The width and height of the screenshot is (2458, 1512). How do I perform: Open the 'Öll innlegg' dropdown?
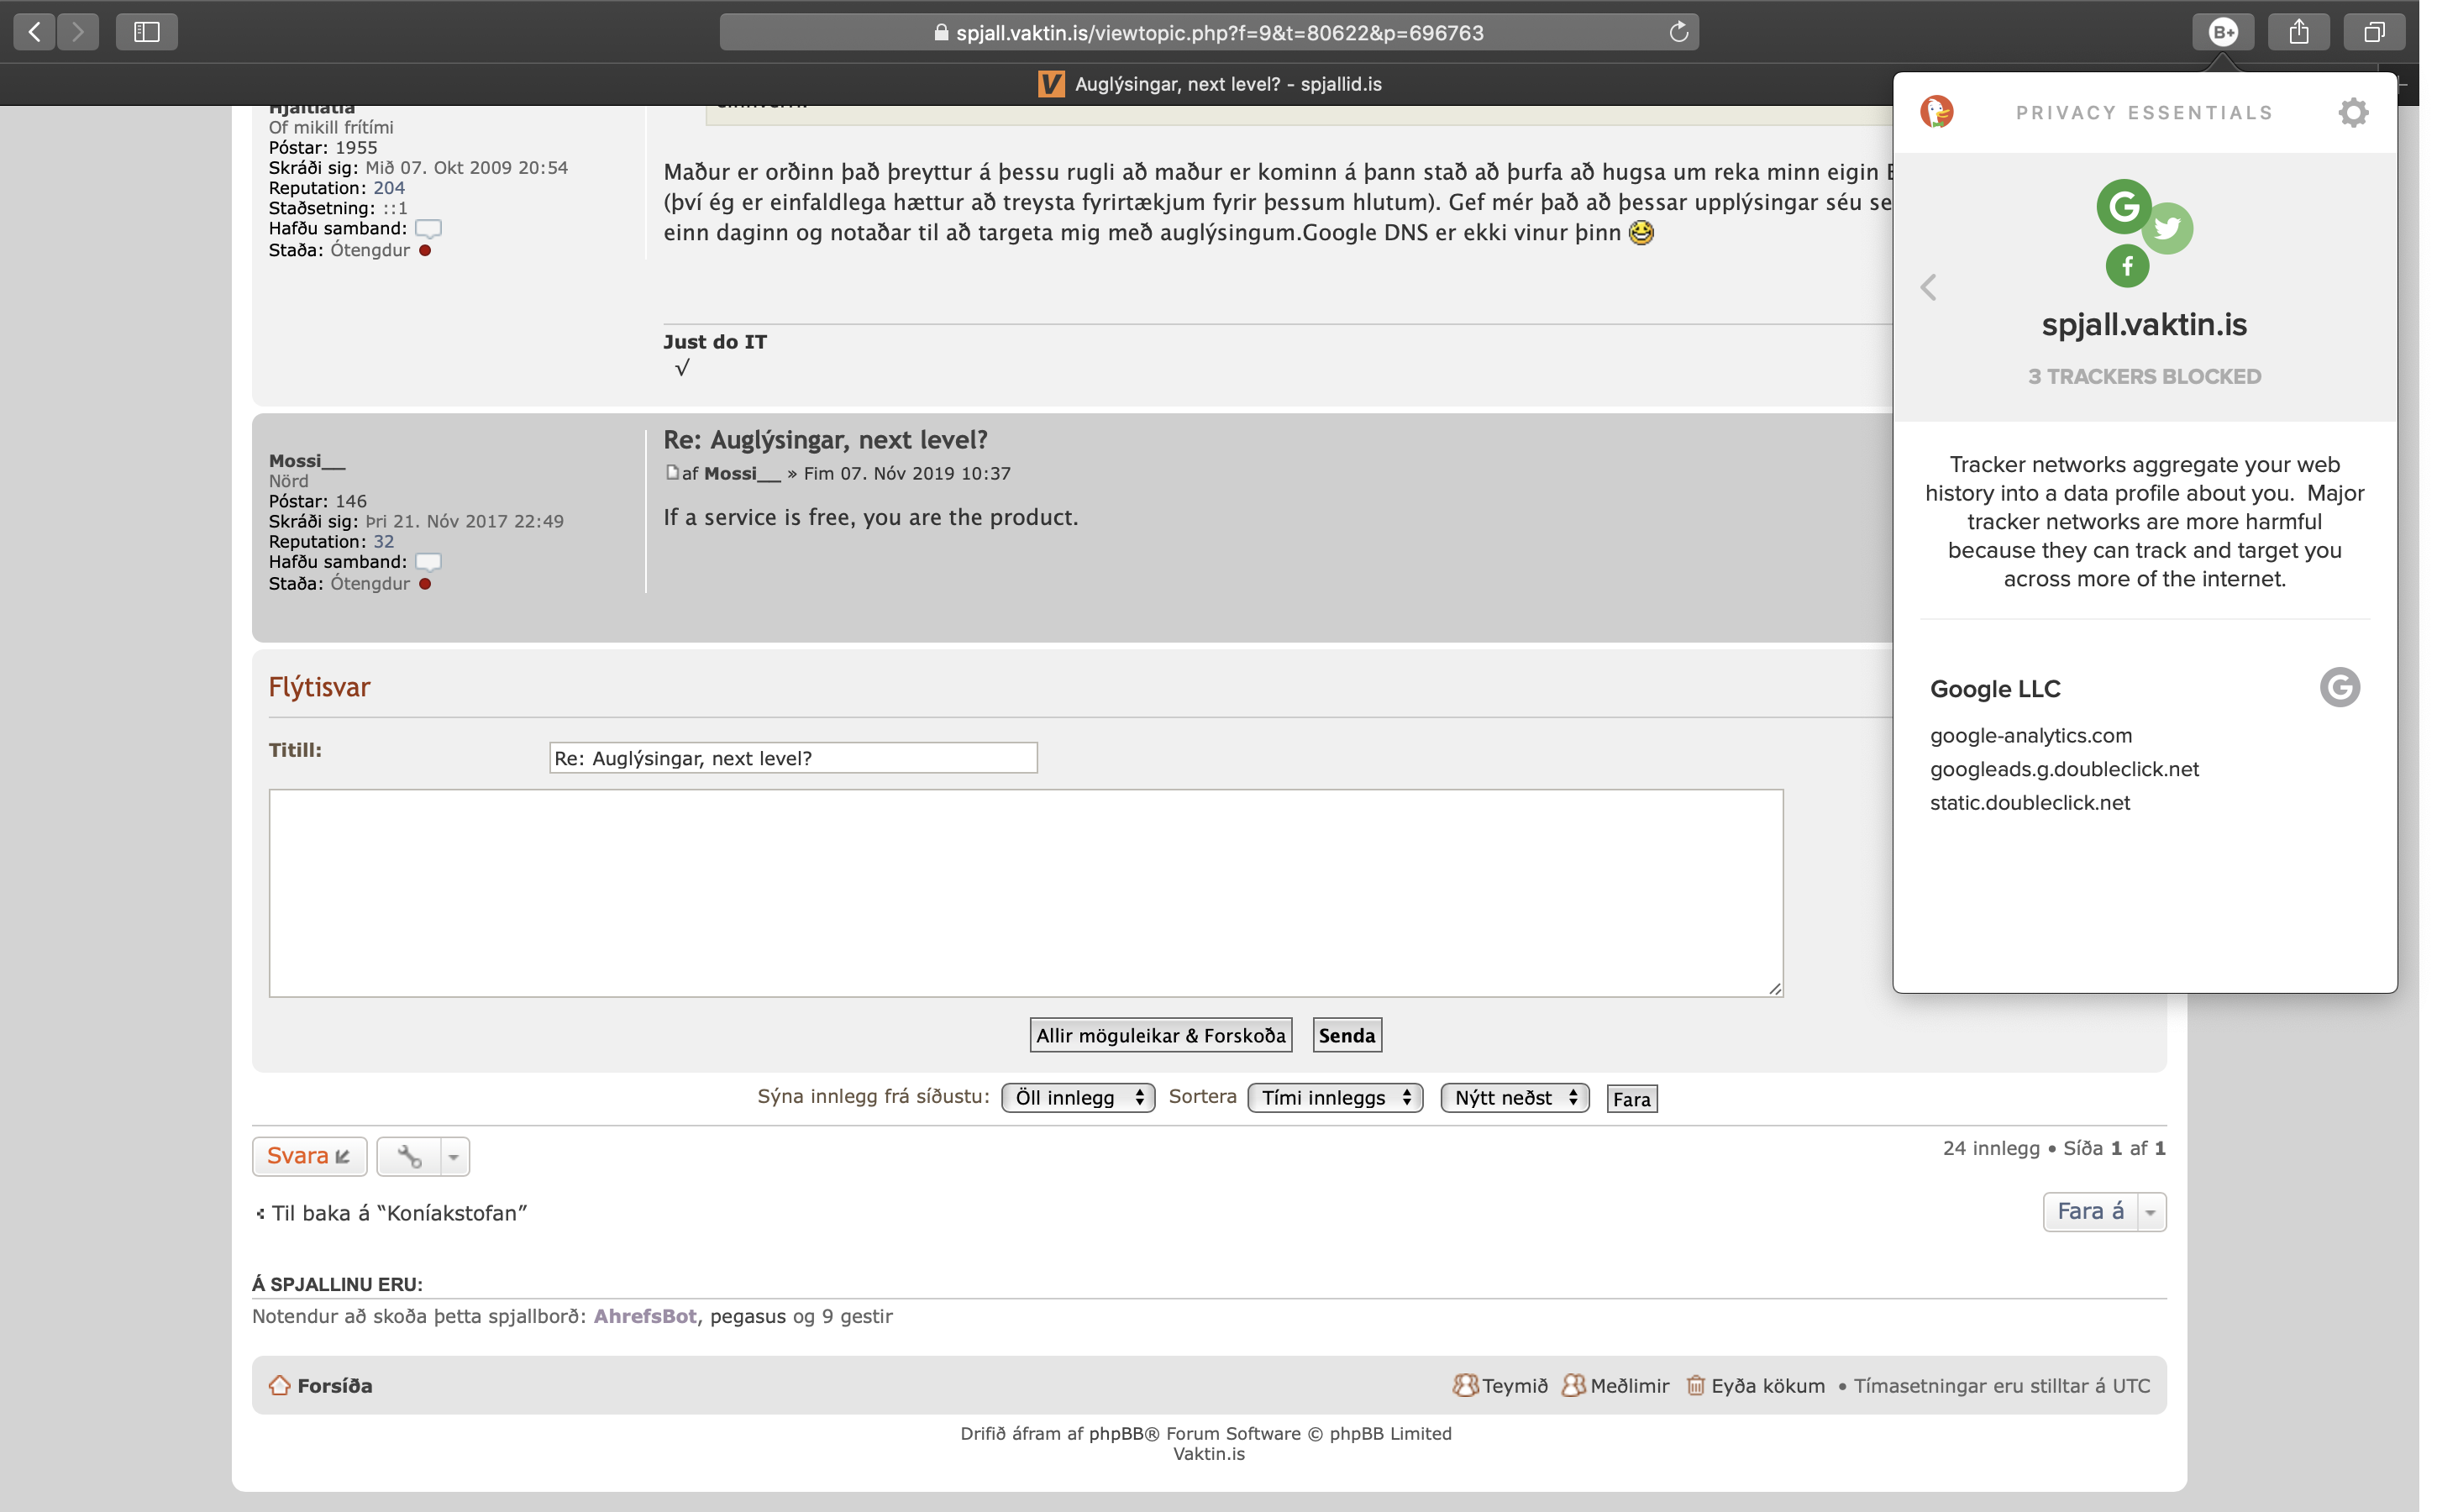[1077, 1098]
